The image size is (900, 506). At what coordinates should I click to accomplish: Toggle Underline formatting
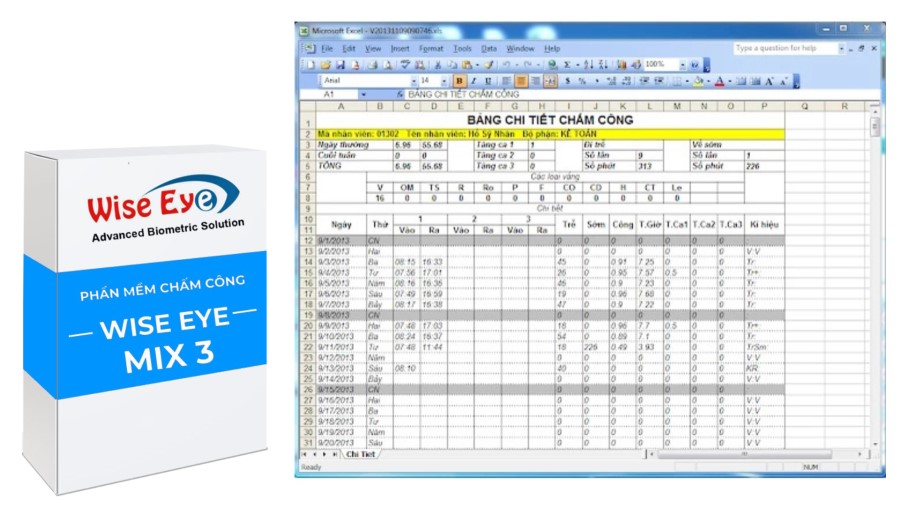pyautogui.click(x=488, y=81)
